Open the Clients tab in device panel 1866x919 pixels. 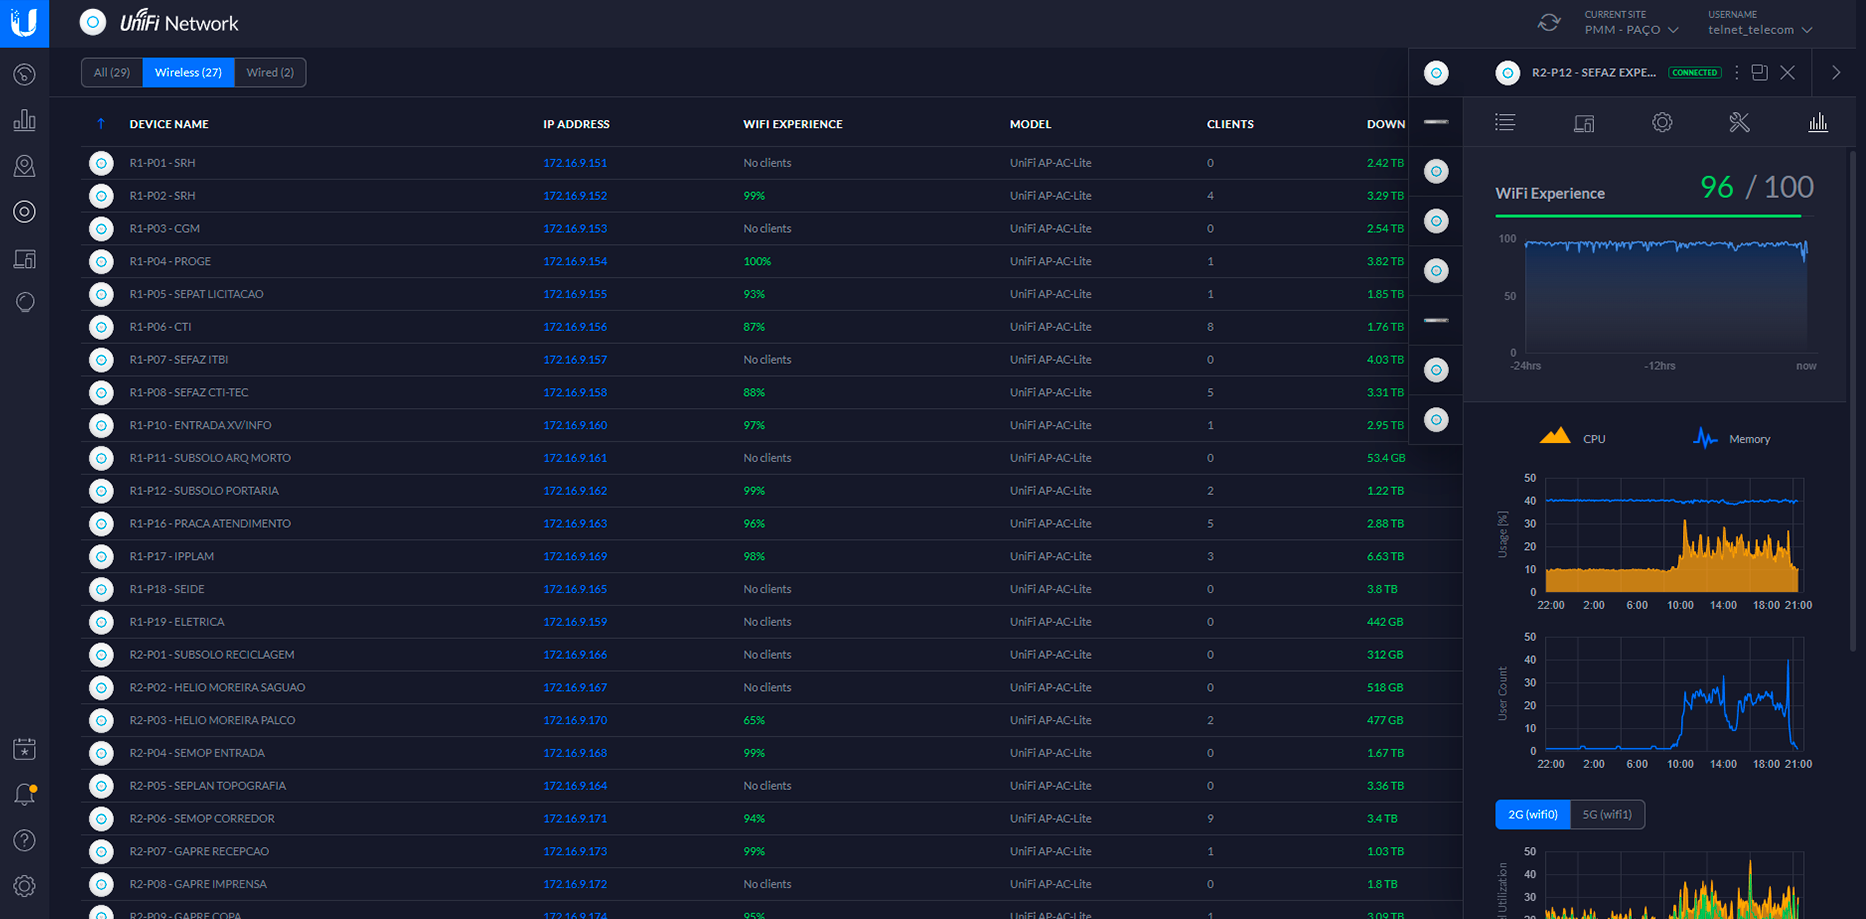click(x=1584, y=123)
